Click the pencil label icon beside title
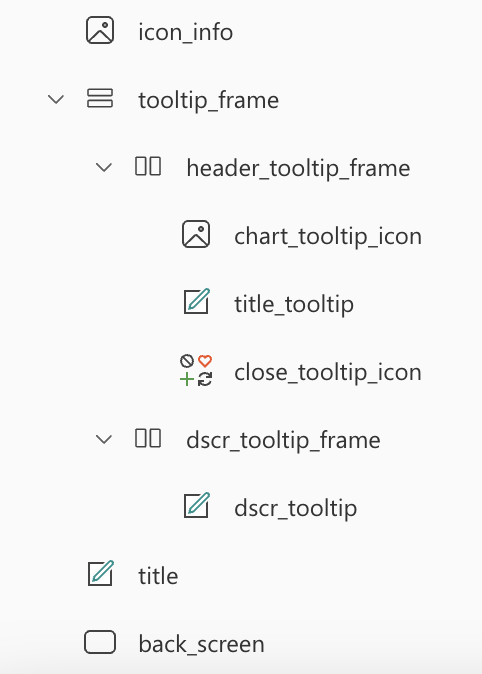Image resolution: width=482 pixels, height=674 pixels. pyautogui.click(x=101, y=573)
